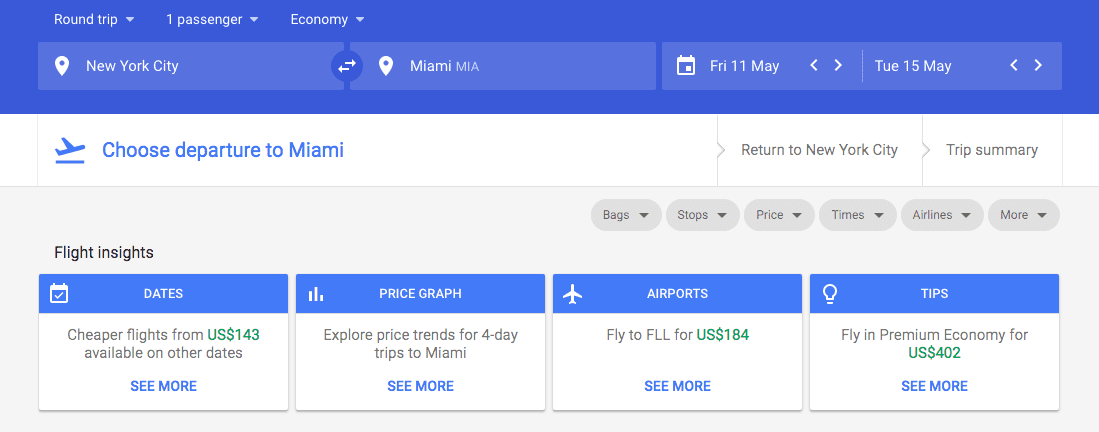Move return date one day later
The width and height of the screenshot is (1099, 432).
1038,66
